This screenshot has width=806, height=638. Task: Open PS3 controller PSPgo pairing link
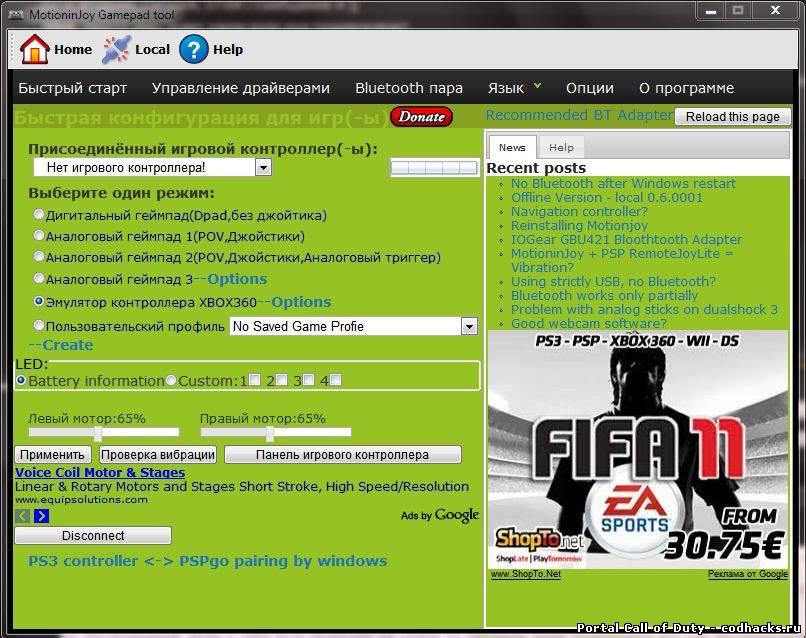click(208, 561)
